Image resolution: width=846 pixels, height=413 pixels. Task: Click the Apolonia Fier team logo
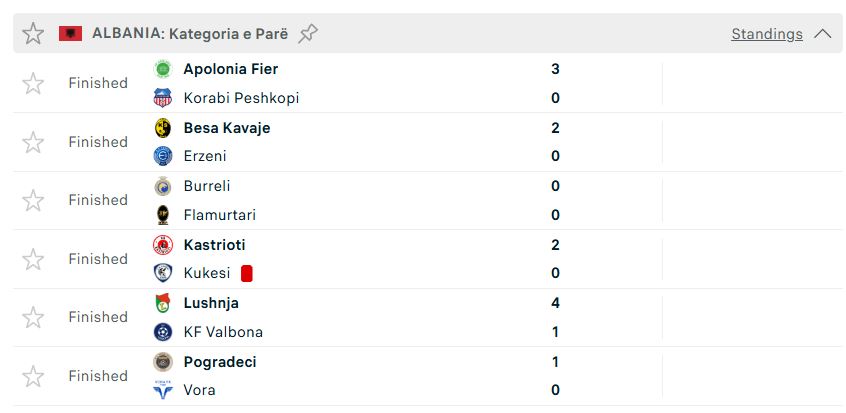coord(162,69)
